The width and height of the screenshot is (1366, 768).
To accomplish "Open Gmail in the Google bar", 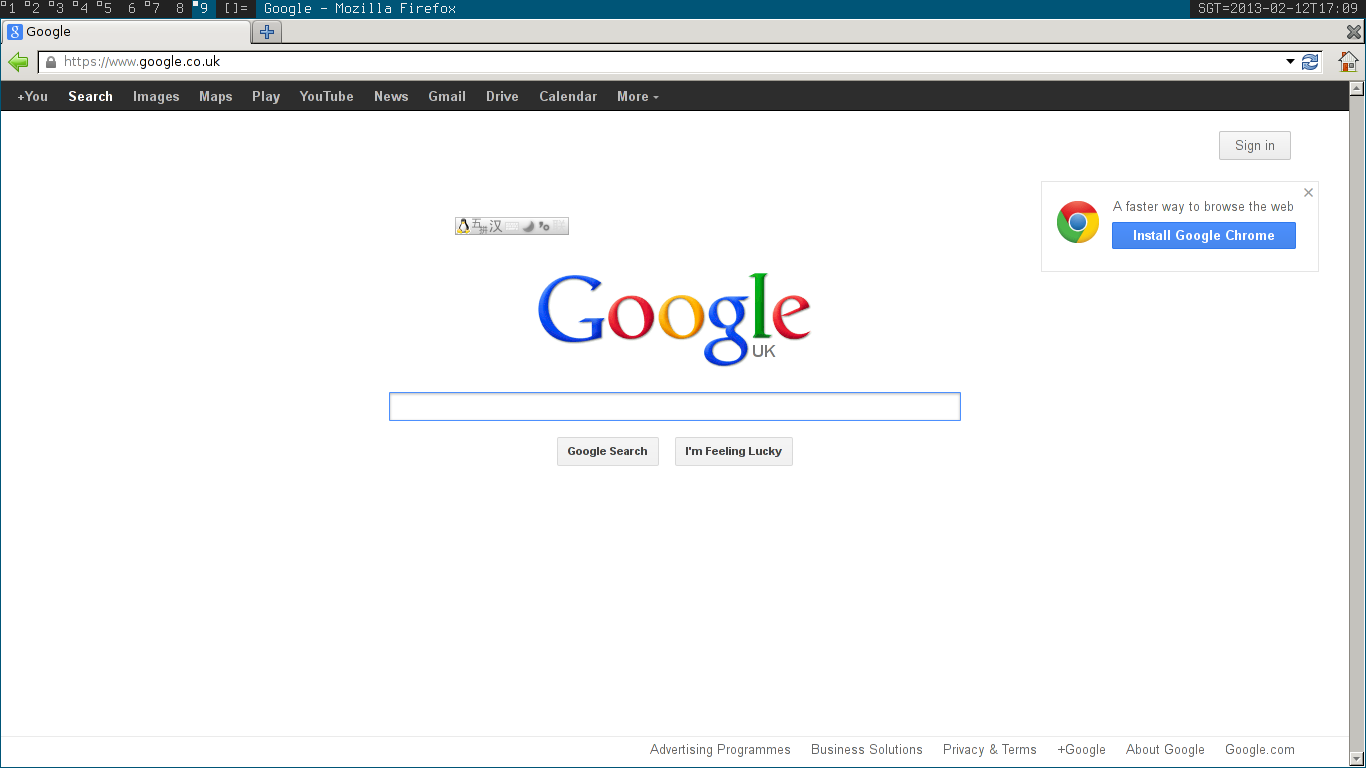I will (x=447, y=97).
